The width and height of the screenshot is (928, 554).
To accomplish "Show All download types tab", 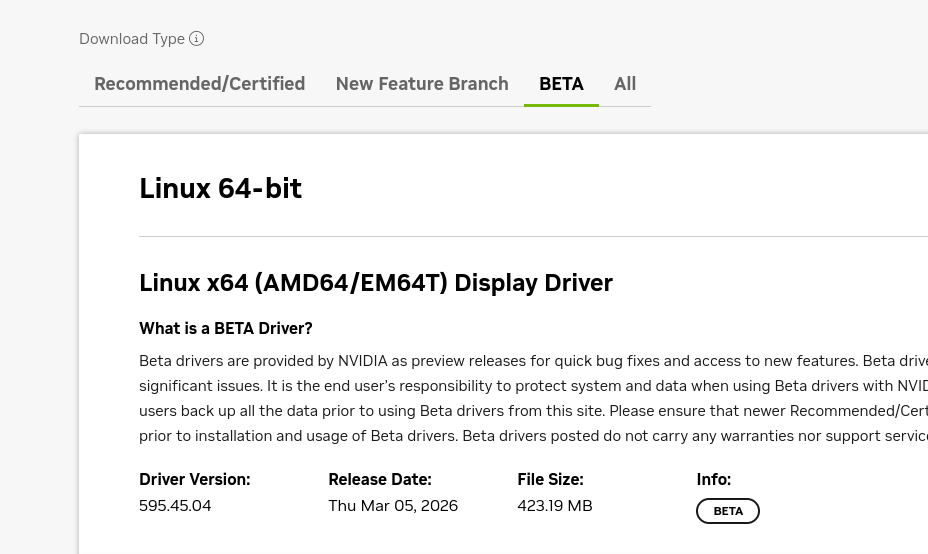I will point(625,84).
